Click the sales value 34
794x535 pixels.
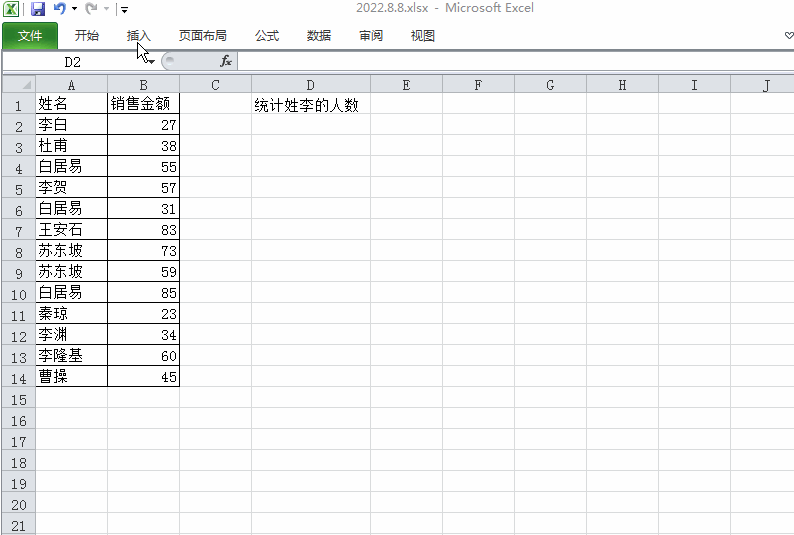143,335
